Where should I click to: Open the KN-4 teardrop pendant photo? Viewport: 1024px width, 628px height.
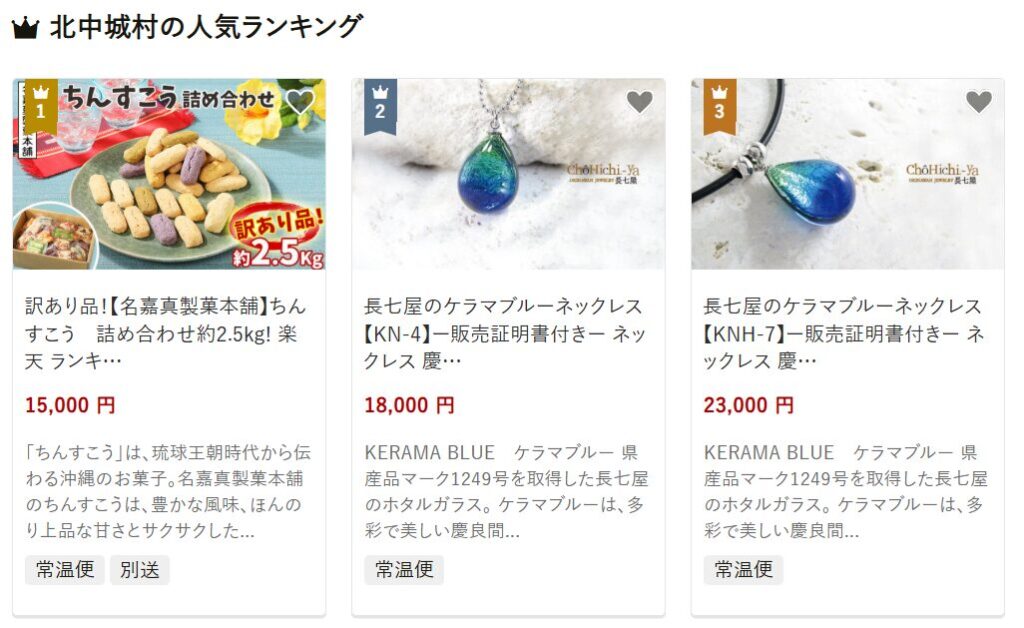point(508,174)
